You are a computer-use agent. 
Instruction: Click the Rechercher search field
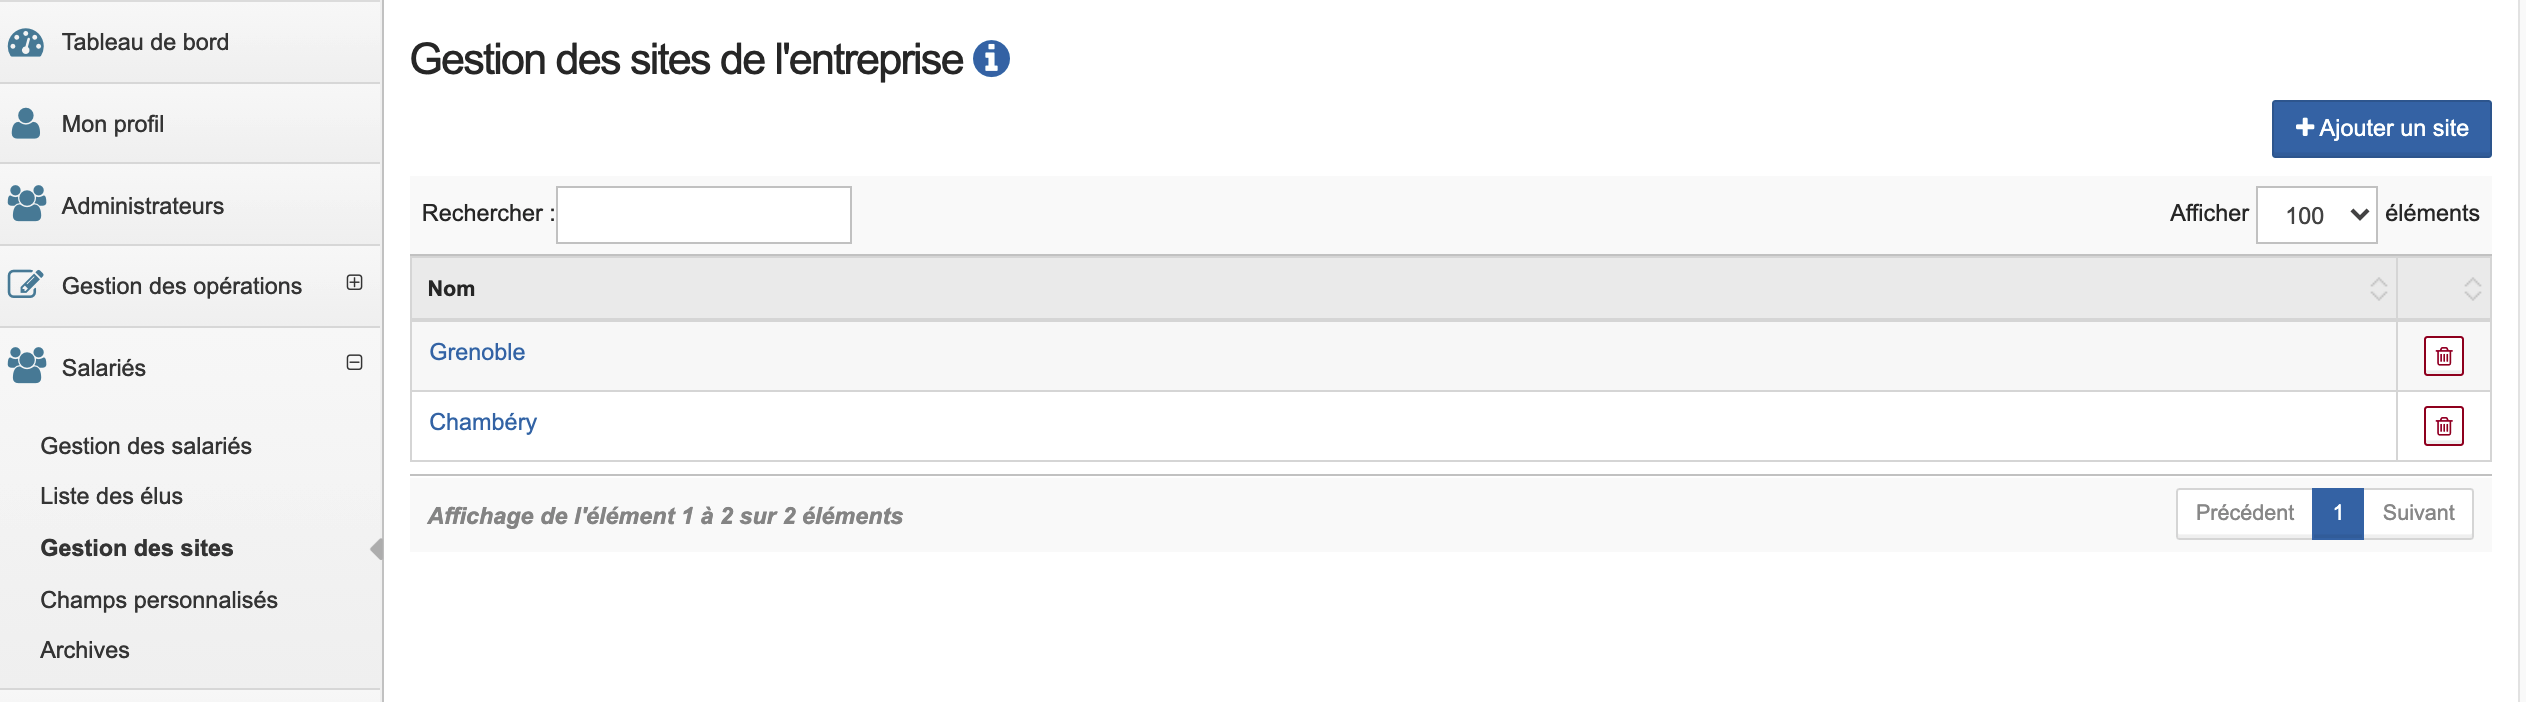(704, 215)
